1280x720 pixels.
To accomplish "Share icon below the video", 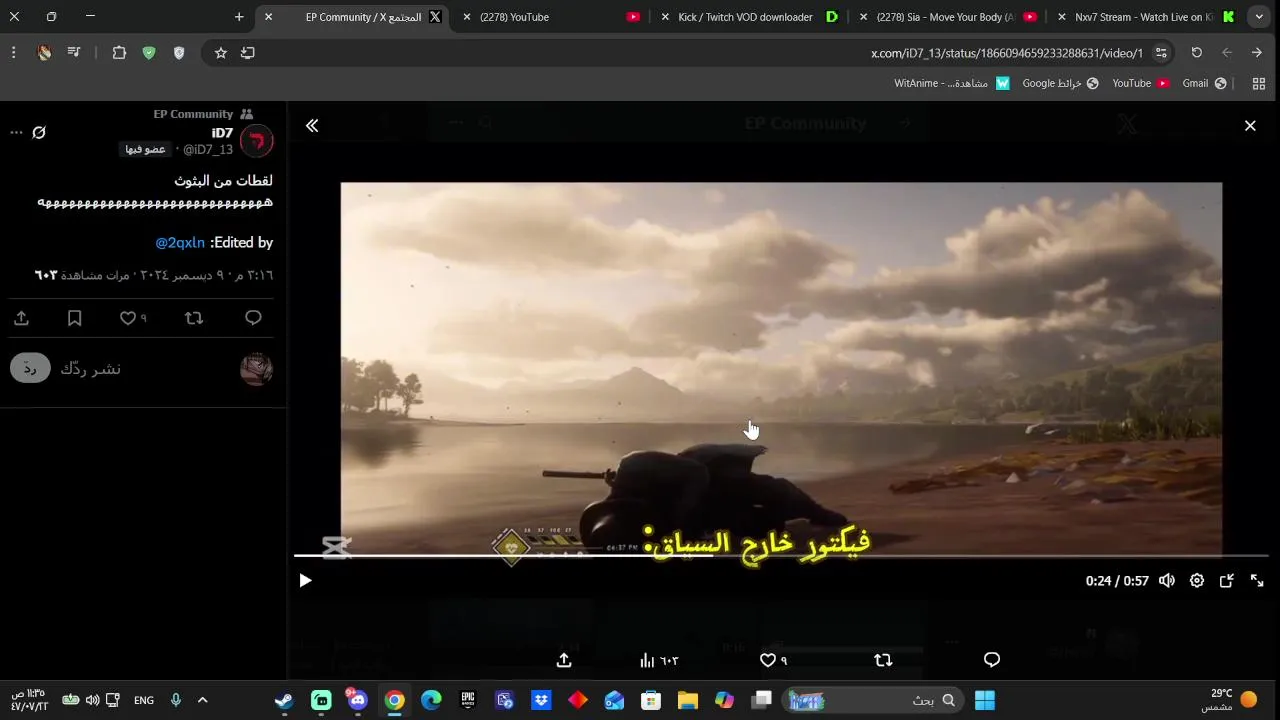I will point(564,660).
